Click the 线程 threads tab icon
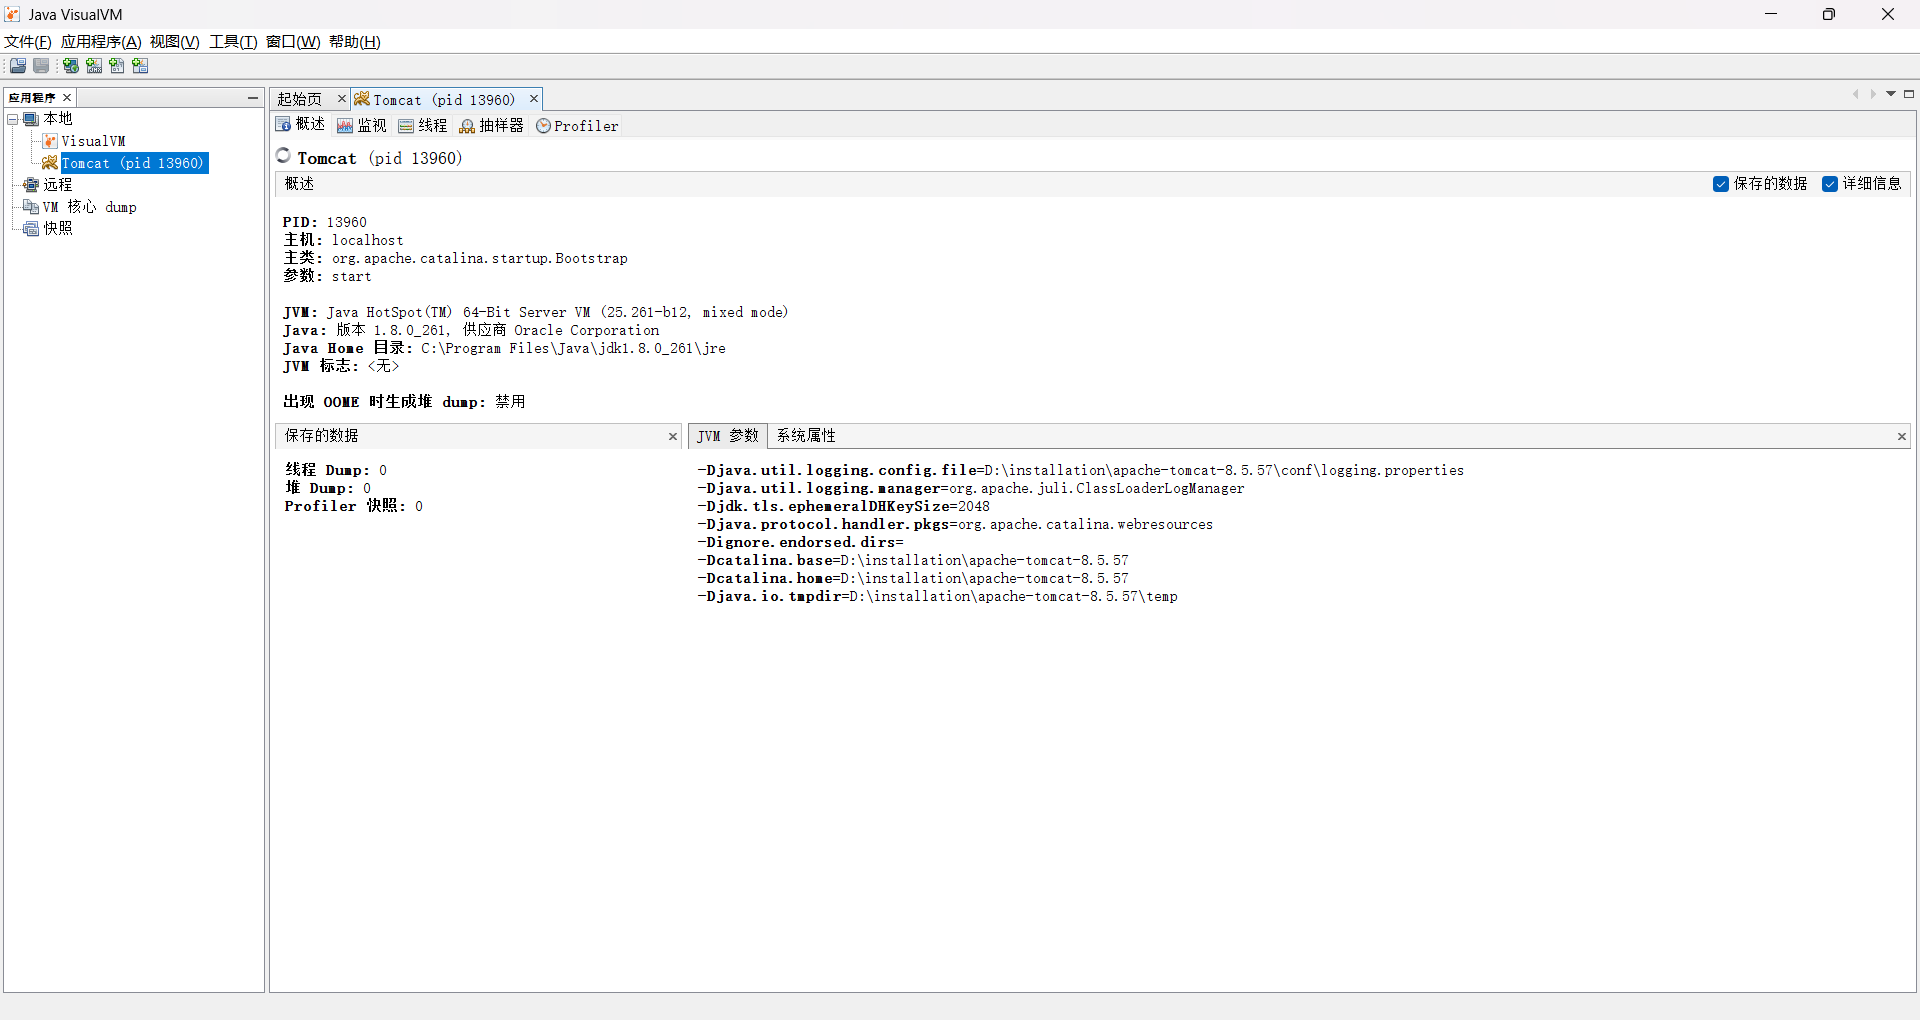Image resolution: width=1920 pixels, height=1020 pixels. [x=406, y=126]
